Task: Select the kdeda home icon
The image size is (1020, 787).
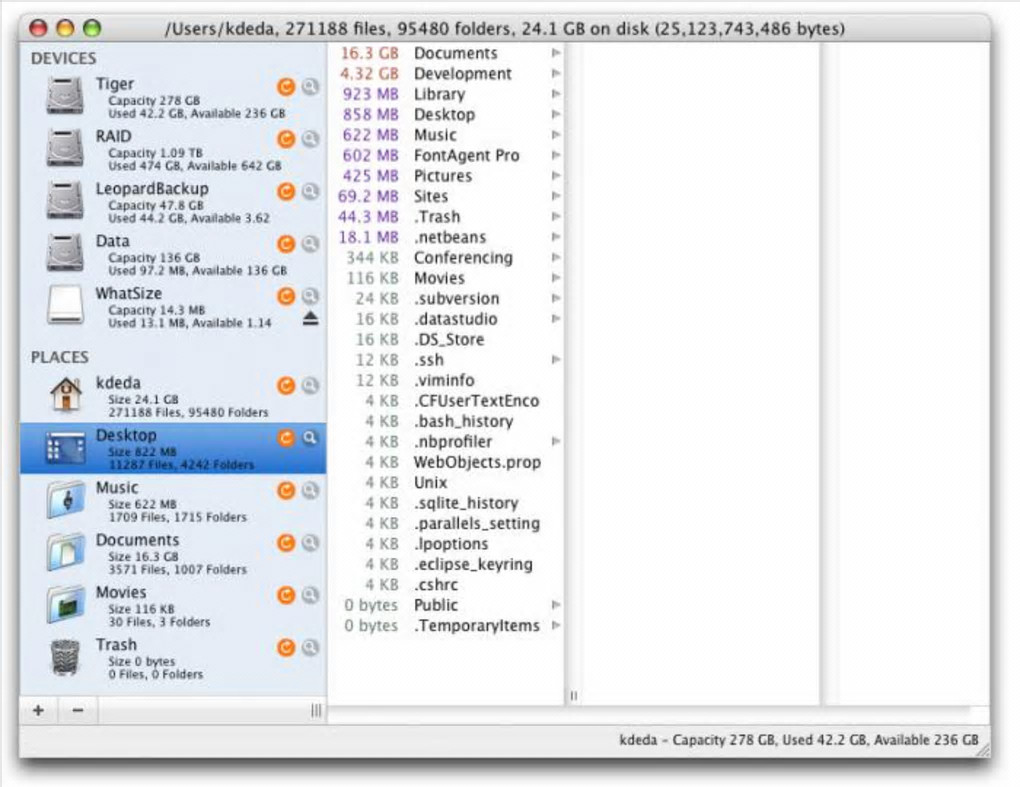Action: (x=66, y=395)
